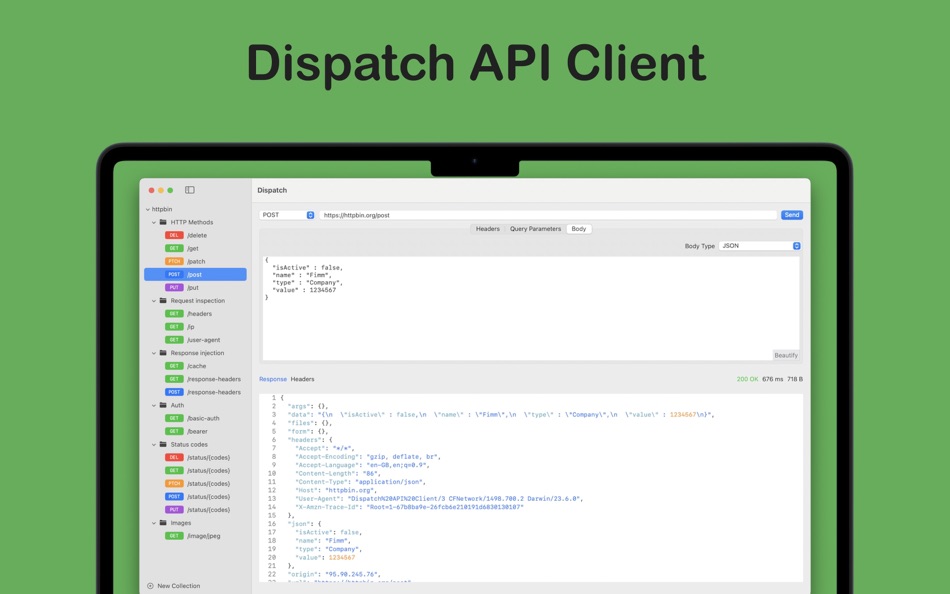Send the request
The height and width of the screenshot is (594, 950).
click(x=792, y=215)
